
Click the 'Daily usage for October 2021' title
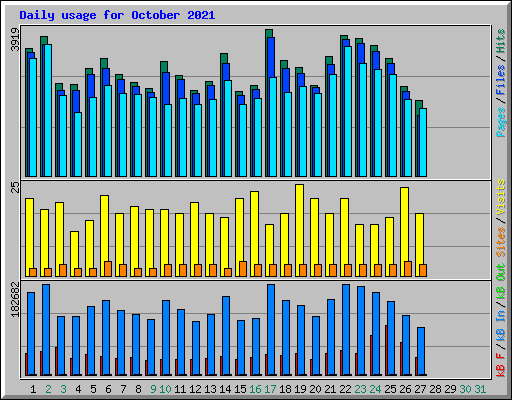(x=117, y=15)
